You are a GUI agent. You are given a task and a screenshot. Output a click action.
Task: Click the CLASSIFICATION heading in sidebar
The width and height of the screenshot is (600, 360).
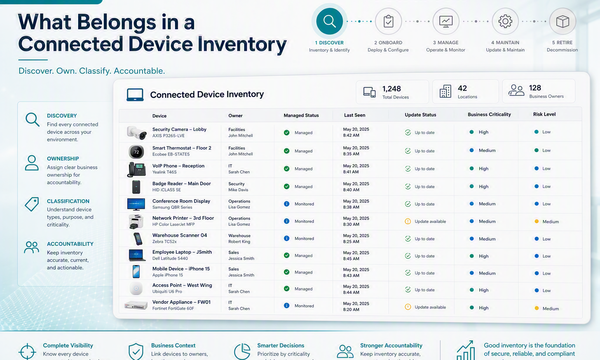coord(68,201)
